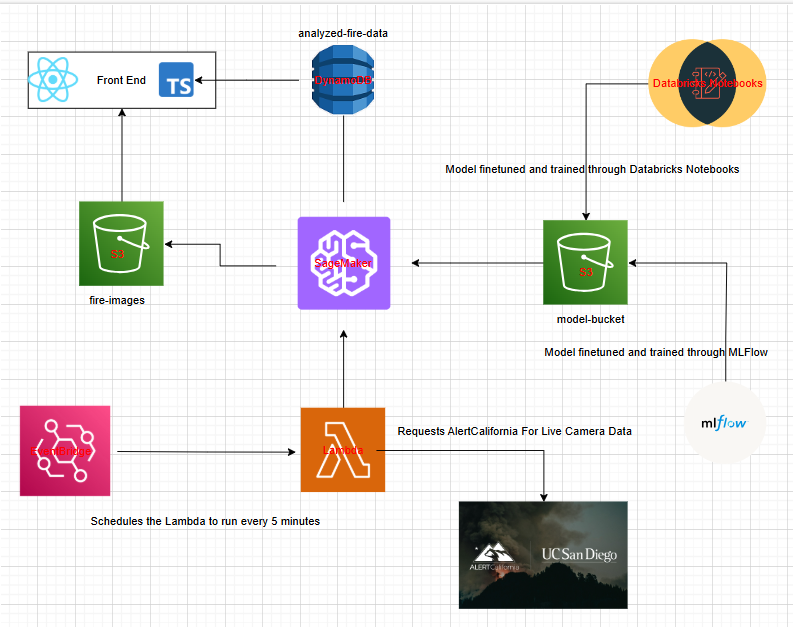Screen dimensions: 793x627
Task: Click the Front End text label
Action: tap(121, 80)
